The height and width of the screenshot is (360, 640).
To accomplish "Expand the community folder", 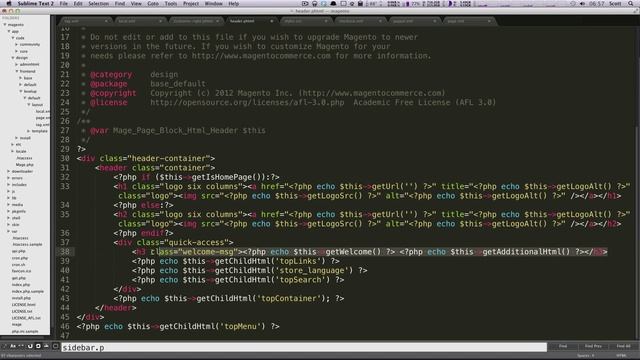I will click(17, 44).
